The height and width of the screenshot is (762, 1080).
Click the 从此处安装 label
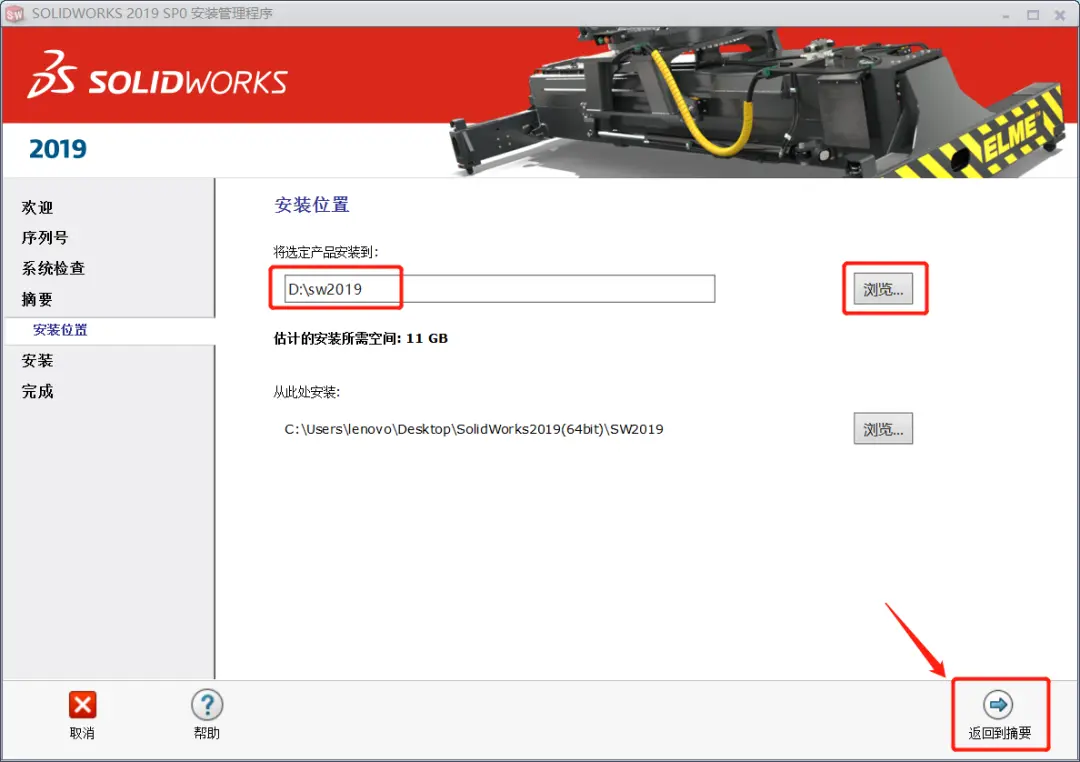coord(307,392)
